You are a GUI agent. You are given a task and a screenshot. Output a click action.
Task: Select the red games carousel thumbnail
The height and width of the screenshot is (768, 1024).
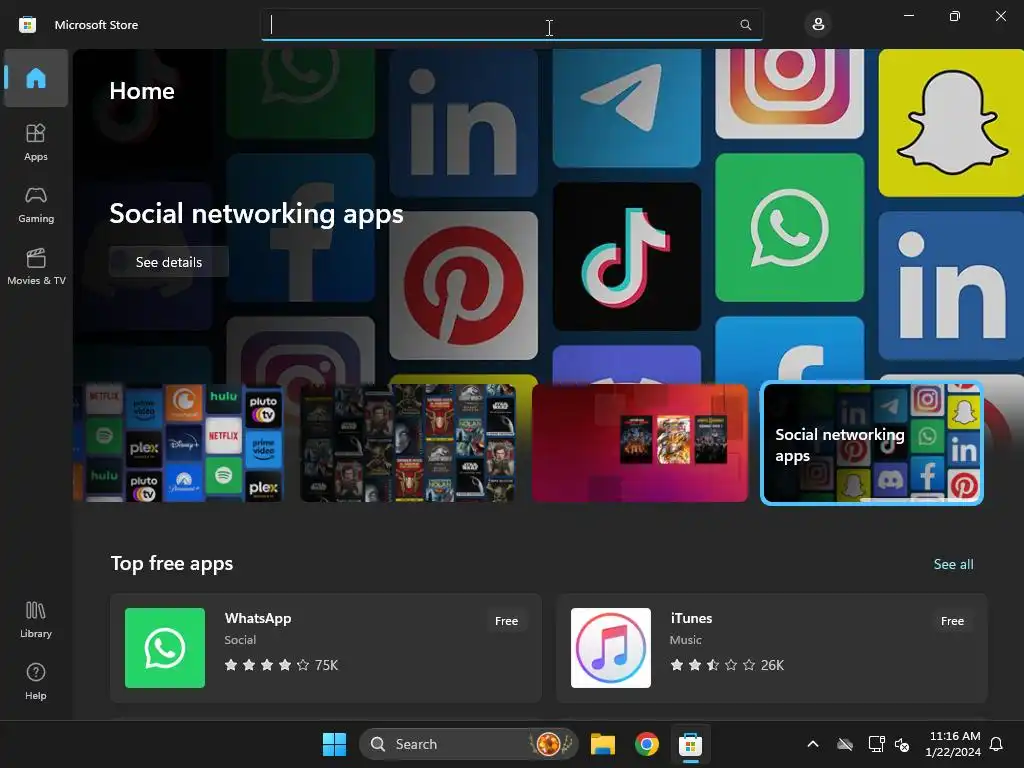[640, 443]
